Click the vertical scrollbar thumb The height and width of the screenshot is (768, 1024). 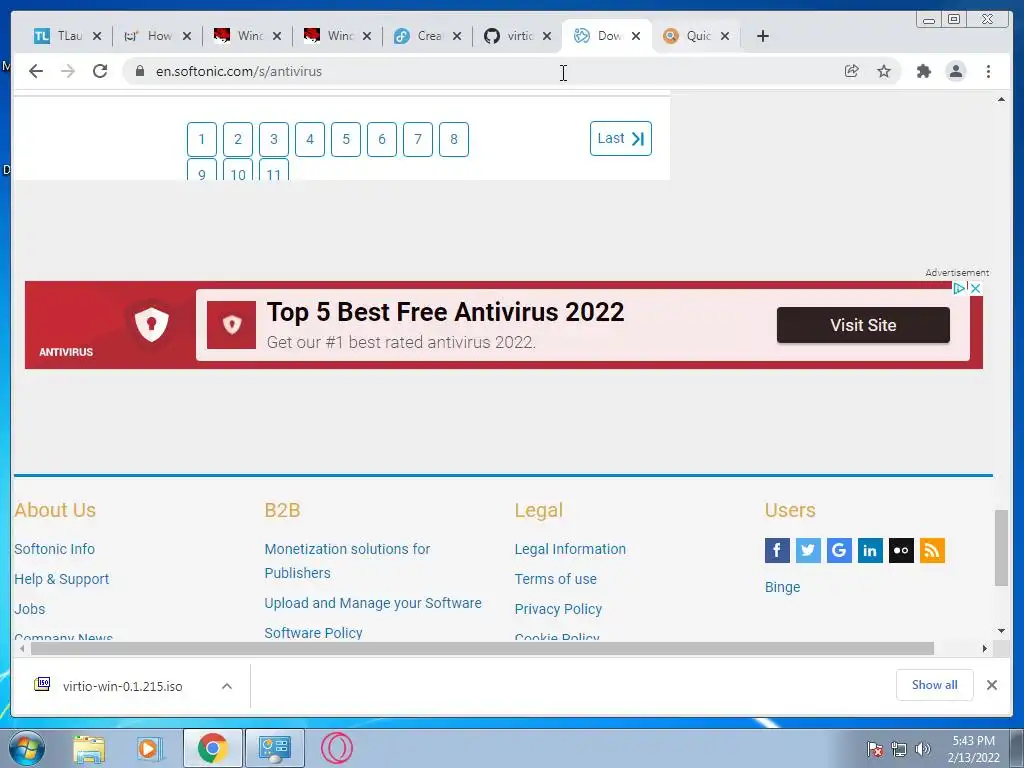[1001, 548]
